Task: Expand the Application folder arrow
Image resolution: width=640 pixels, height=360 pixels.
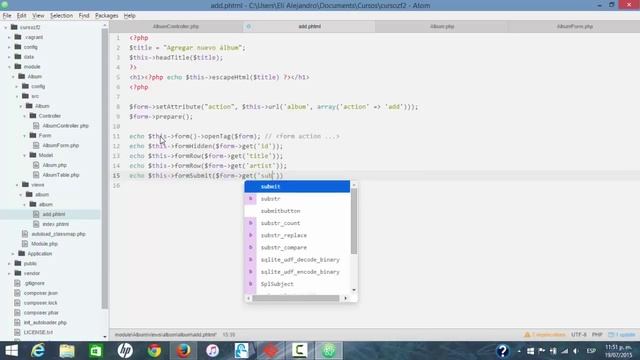Action: tap(13, 253)
